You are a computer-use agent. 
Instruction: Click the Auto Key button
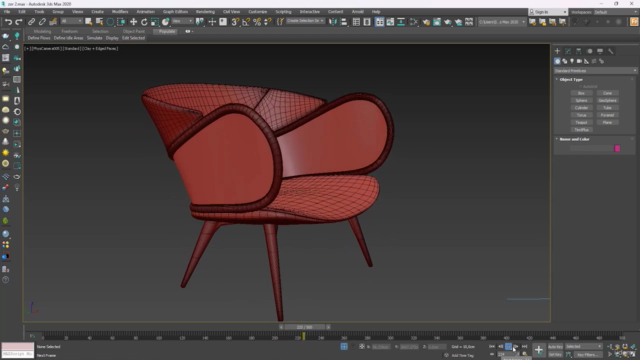pyautogui.click(x=555, y=347)
